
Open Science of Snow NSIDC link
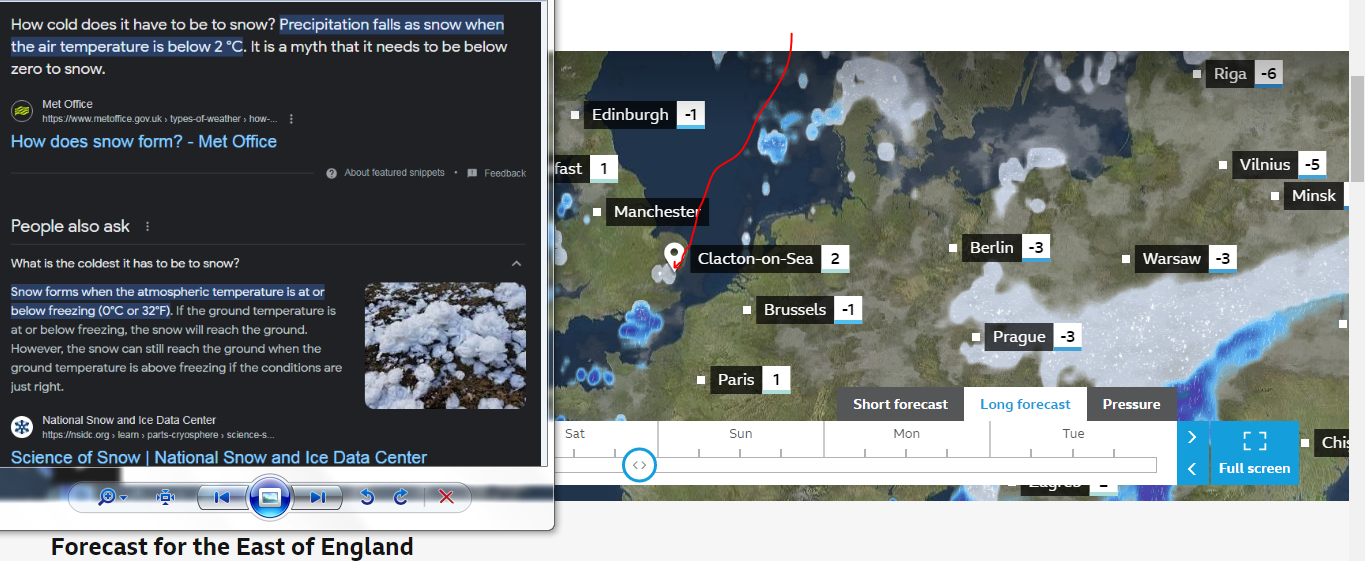pyautogui.click(x=219, y=457)
